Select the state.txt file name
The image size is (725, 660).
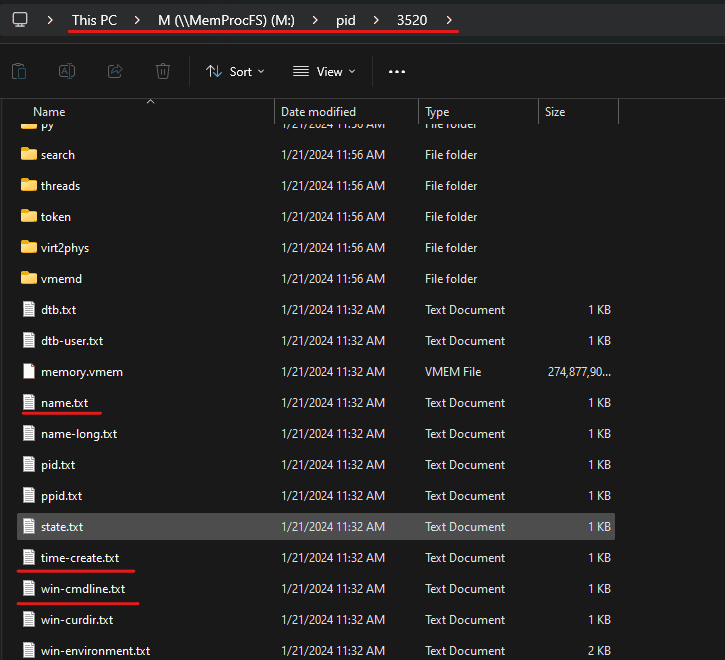pyautogui.click(x=62, y=527)
